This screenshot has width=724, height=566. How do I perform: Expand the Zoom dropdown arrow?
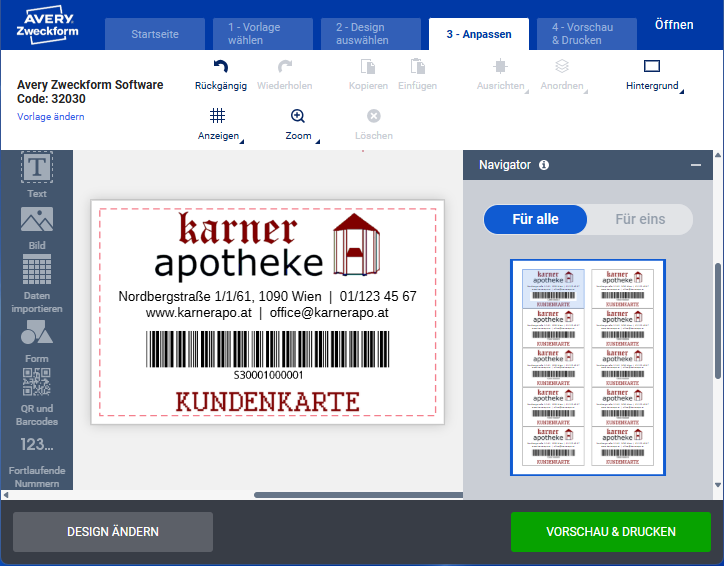(318, 141)
